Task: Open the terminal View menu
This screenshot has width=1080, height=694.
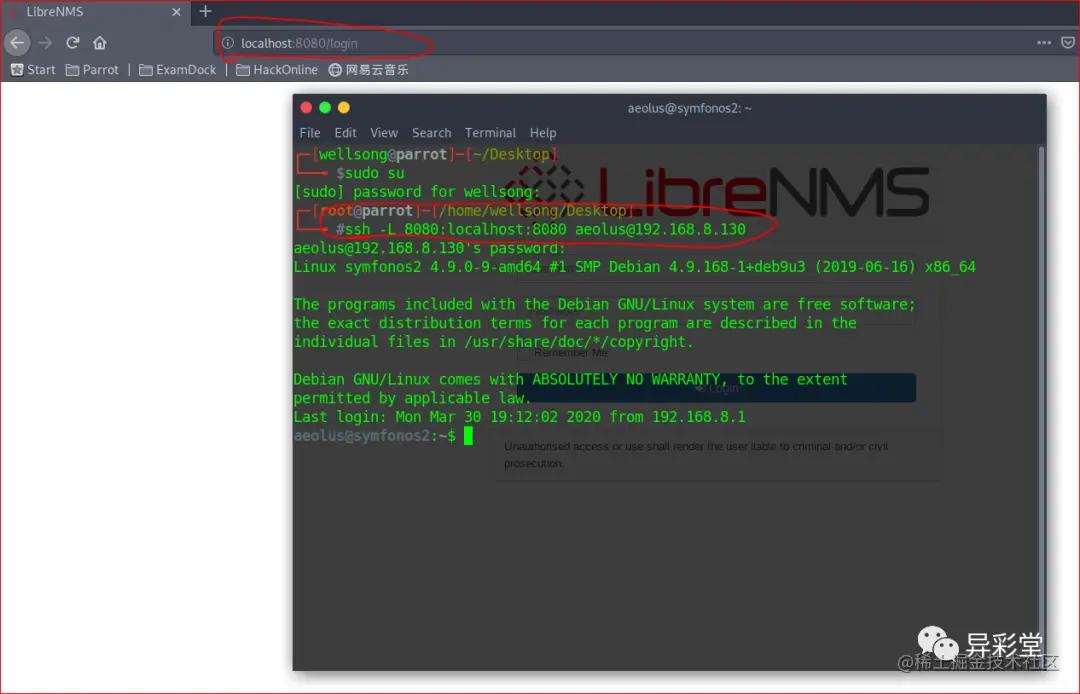Action: click(x=384, y=133)
